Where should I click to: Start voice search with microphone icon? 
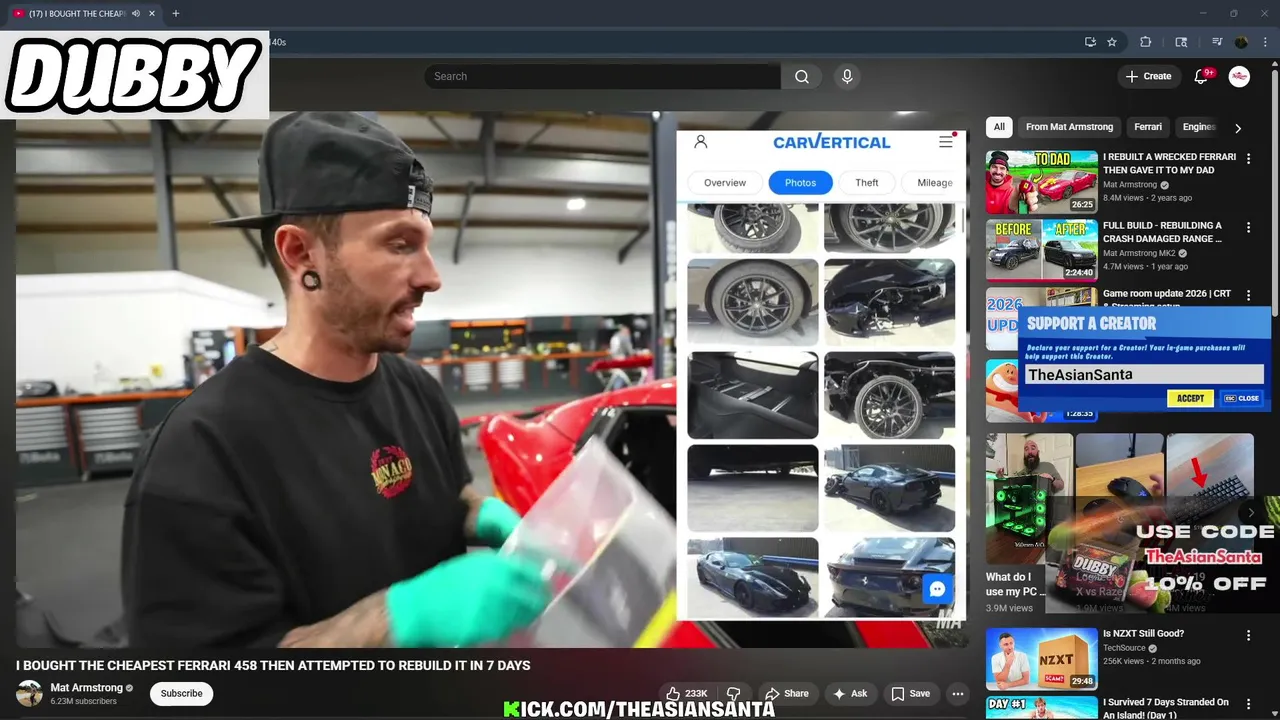point(847,76)
